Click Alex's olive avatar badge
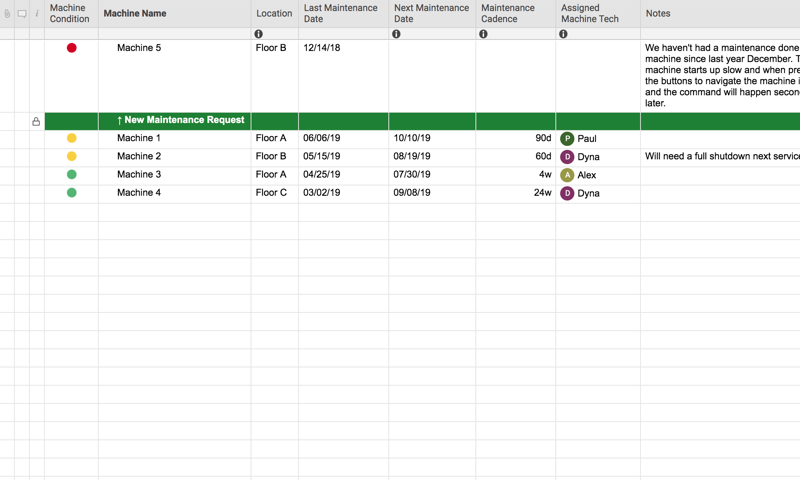This screenshot has width=800, height=480. click(x=567, y=175)
